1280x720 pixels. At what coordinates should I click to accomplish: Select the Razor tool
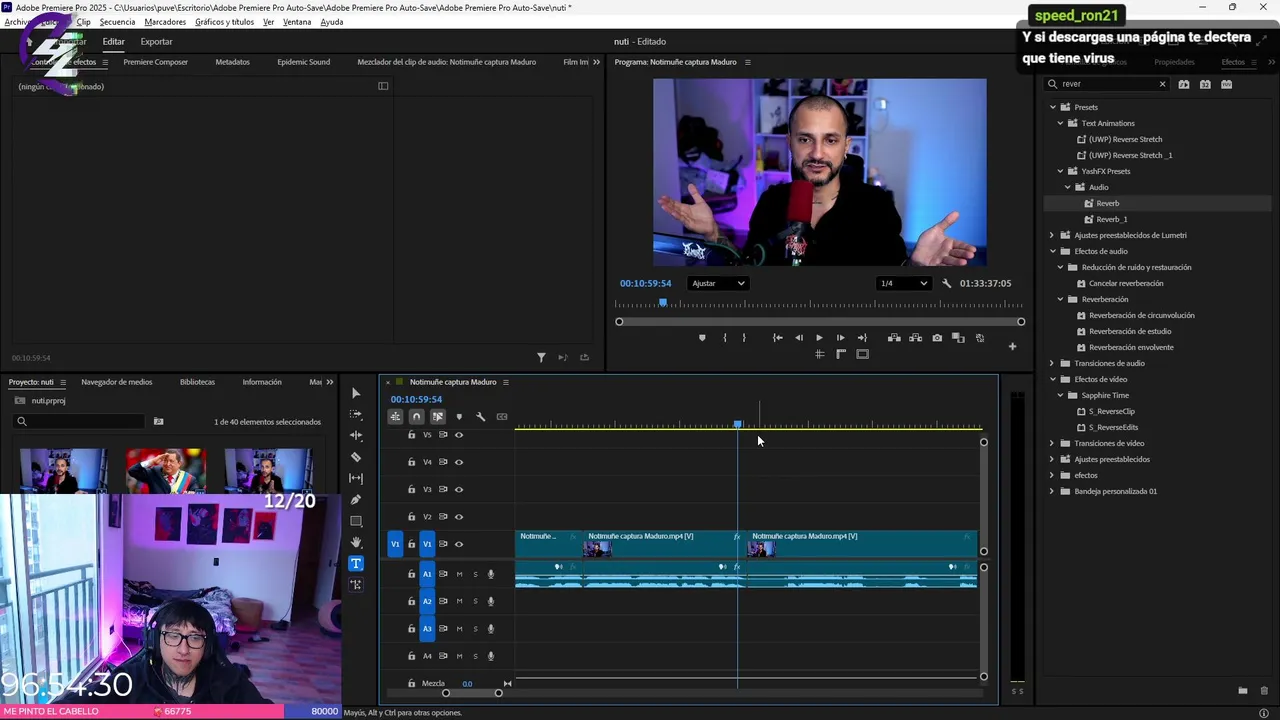click(x=356, y=457)
